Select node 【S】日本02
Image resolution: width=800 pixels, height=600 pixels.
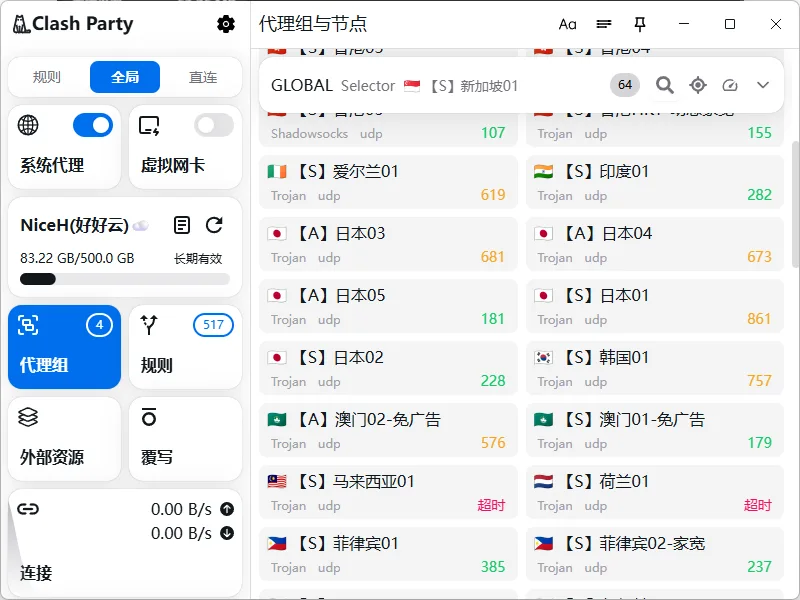388,368
